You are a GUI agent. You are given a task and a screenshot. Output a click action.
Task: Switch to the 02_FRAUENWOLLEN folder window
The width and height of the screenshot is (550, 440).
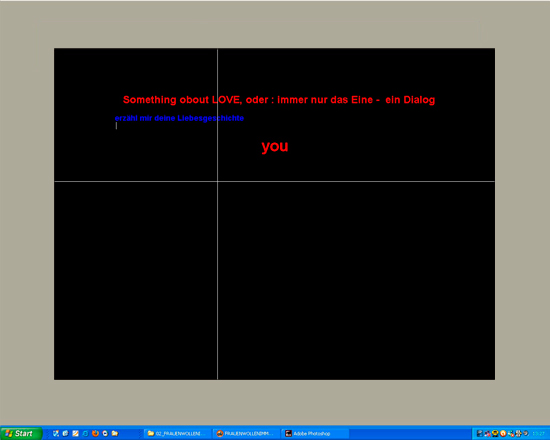click(177, 434)
